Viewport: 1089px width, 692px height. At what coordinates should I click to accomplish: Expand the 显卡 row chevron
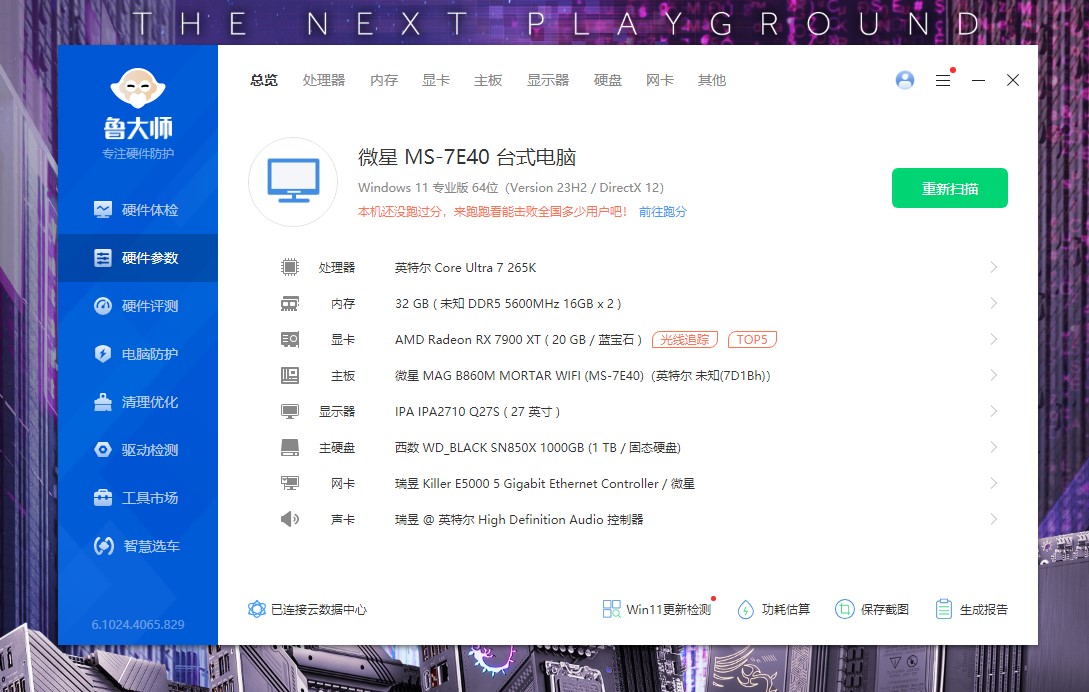[x=993, y=339]
